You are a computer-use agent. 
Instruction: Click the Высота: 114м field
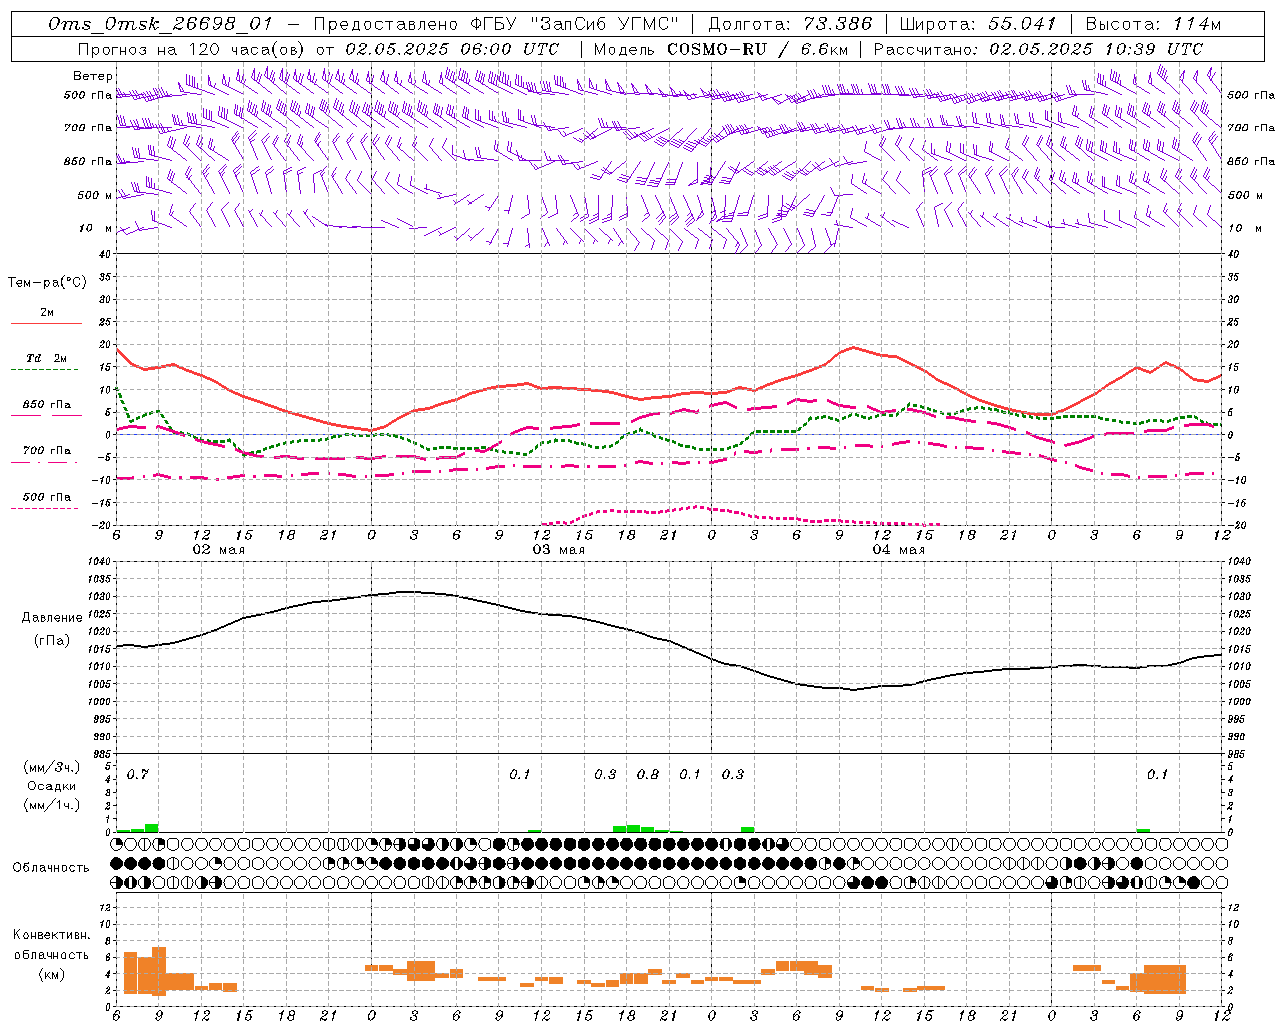[x=1153, y=25]
